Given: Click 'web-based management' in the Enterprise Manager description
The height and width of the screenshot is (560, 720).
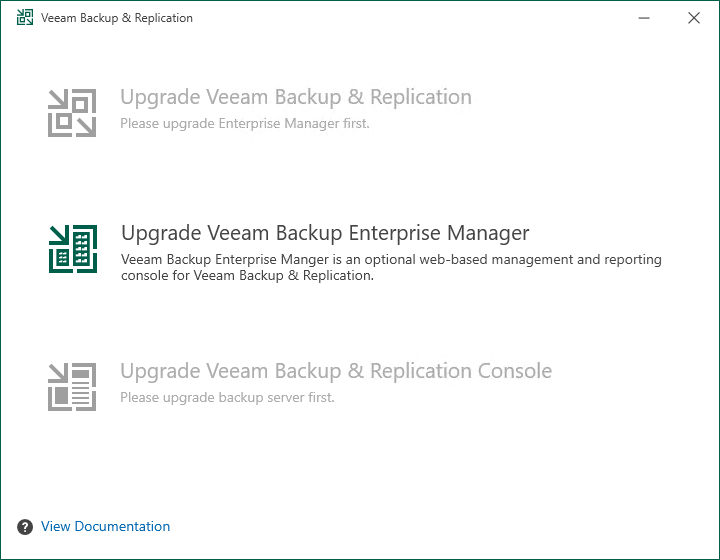Looking at the screenshot, I should click(x=481, y=260).
